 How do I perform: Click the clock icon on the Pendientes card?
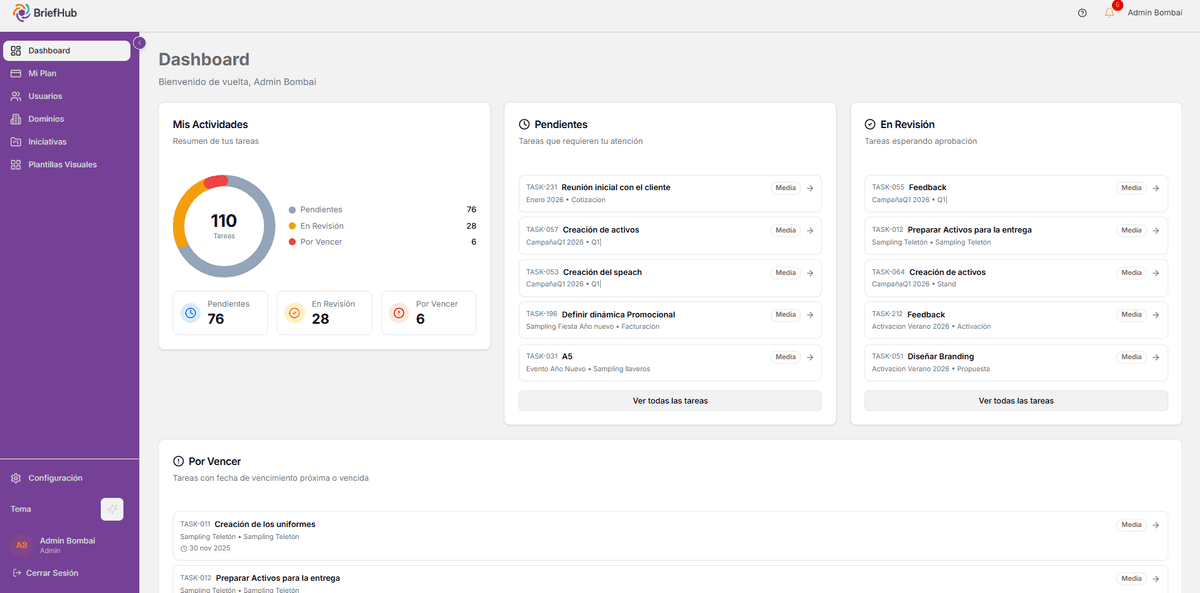click(525, 124)
